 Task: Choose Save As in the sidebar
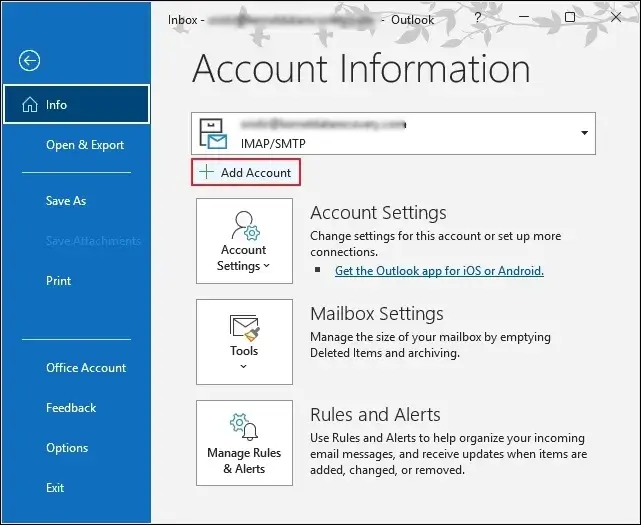coord(66,201)
